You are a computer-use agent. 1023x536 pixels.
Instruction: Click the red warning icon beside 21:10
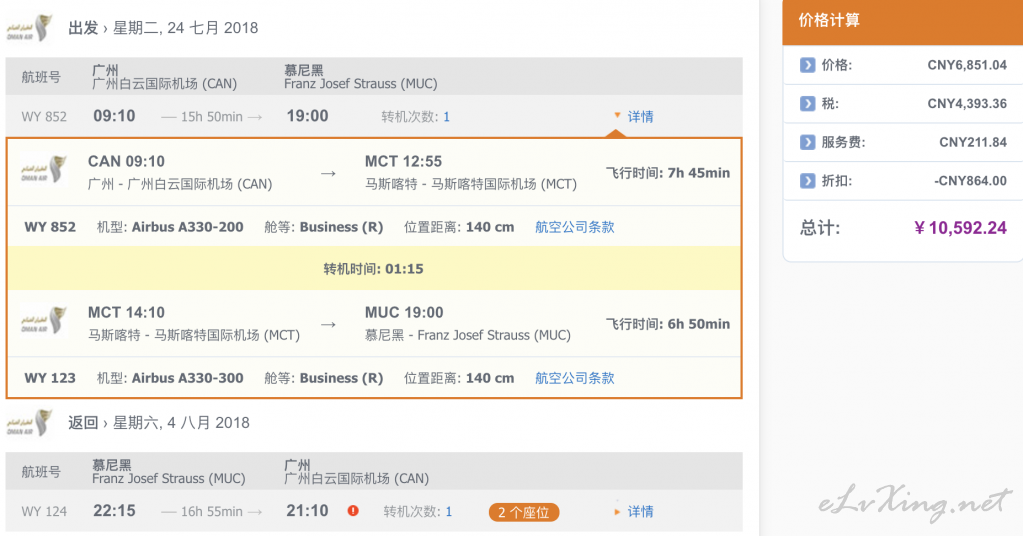tap(353, 511)
